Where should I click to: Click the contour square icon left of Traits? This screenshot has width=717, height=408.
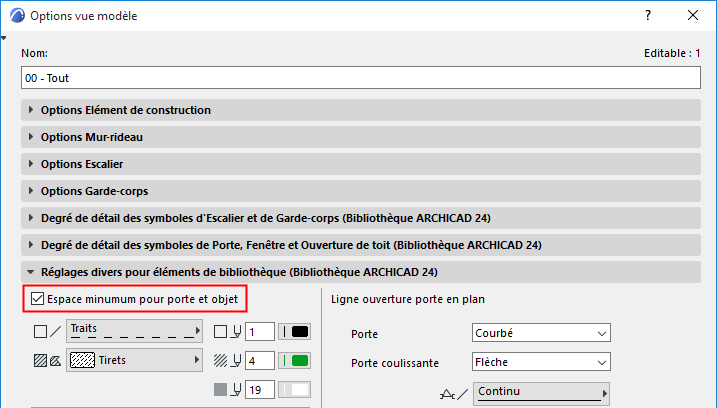tap(40, 332)
